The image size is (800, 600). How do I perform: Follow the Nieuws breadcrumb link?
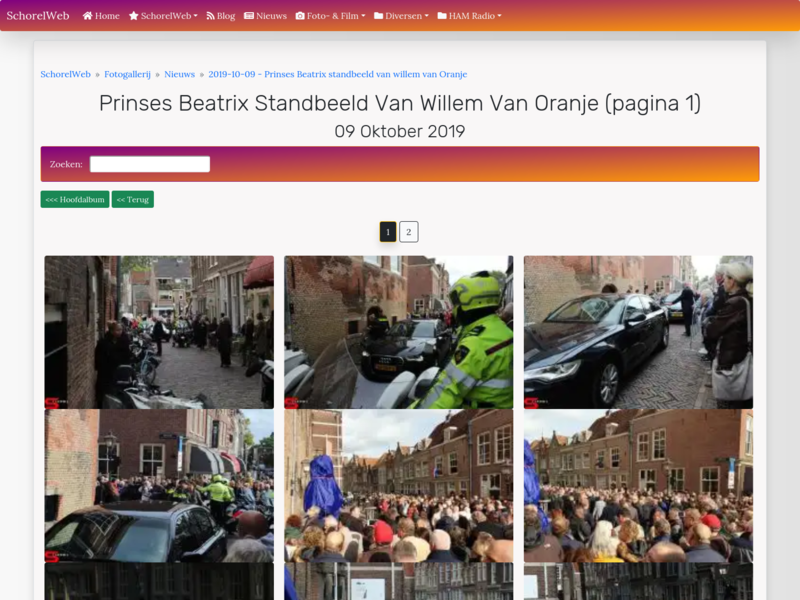(180, 74)
